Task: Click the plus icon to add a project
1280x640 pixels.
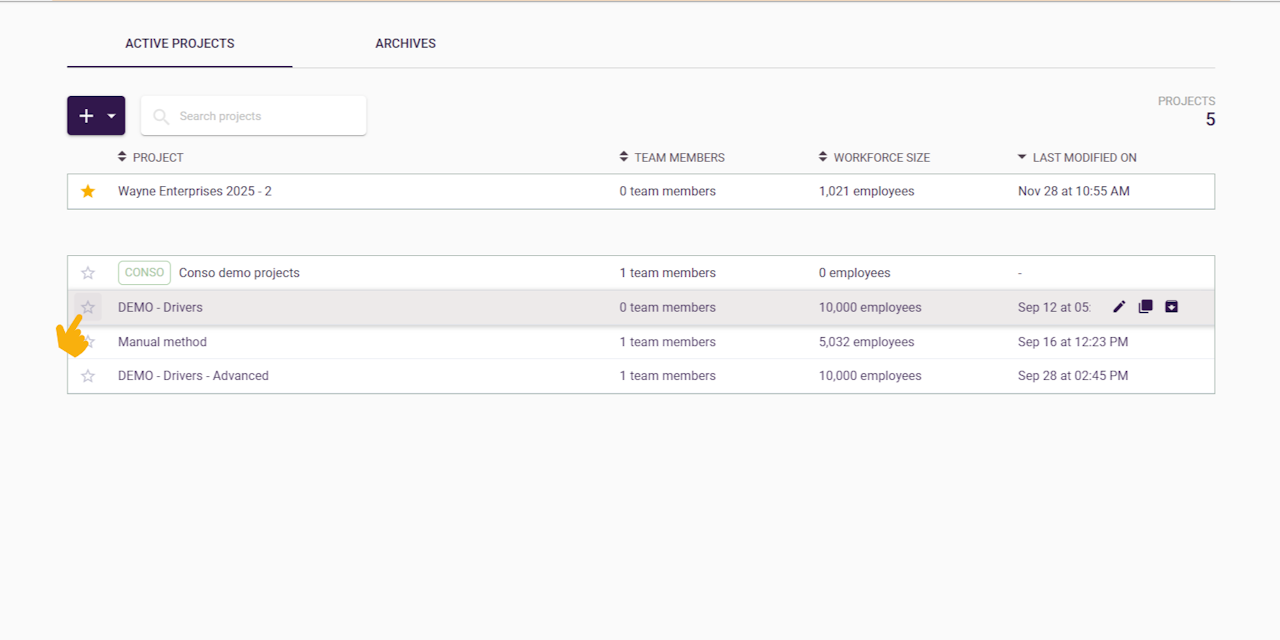Action: click(x=86, y=116)
